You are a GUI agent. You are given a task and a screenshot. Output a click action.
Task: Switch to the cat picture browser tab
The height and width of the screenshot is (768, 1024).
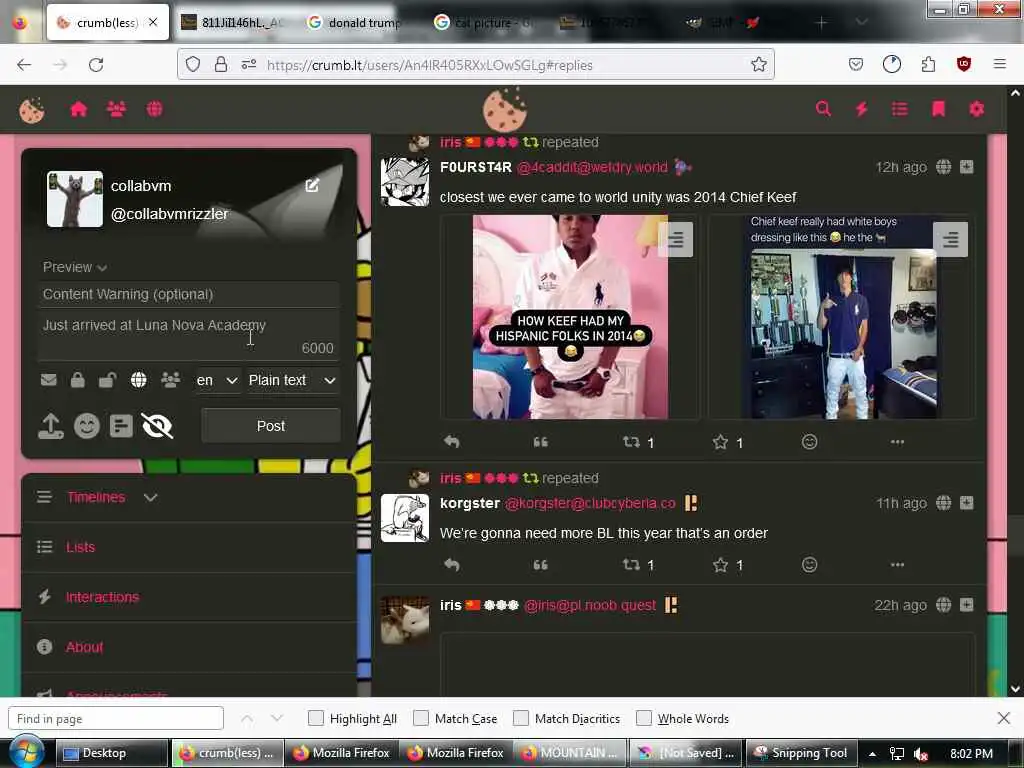click(483, 22)
